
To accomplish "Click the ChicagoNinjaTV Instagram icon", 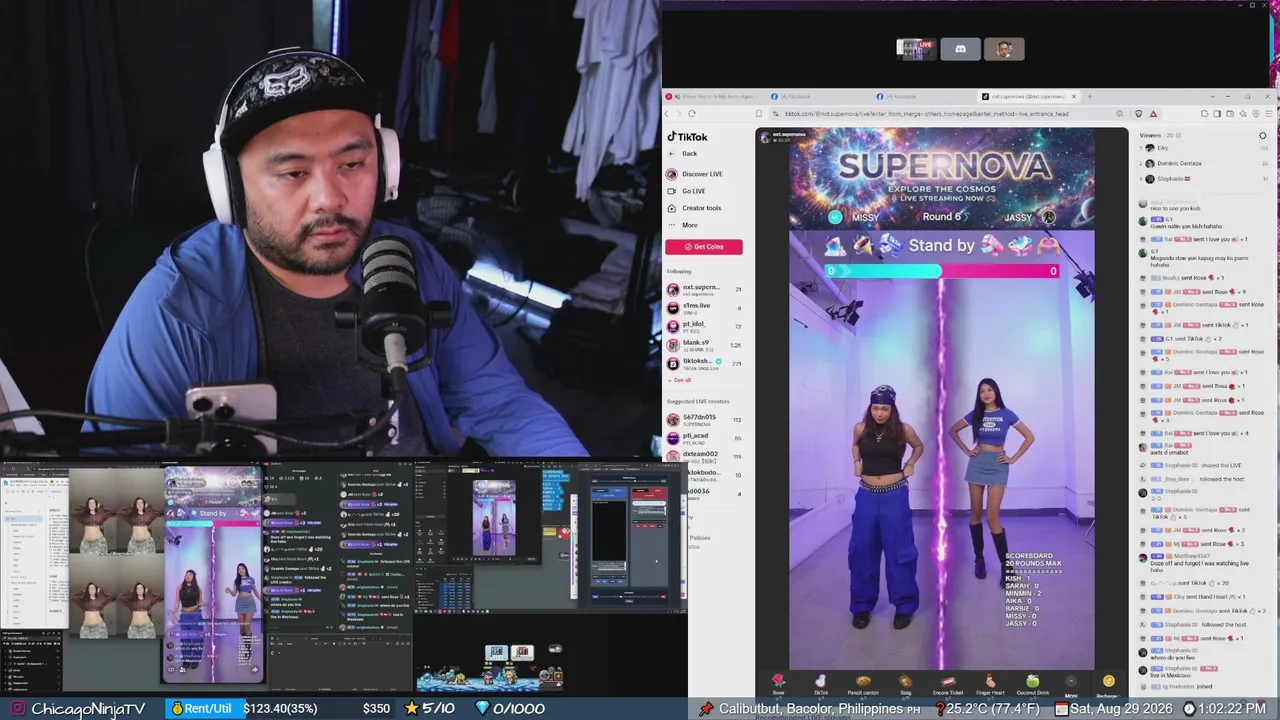I will (x=17, y=708).
